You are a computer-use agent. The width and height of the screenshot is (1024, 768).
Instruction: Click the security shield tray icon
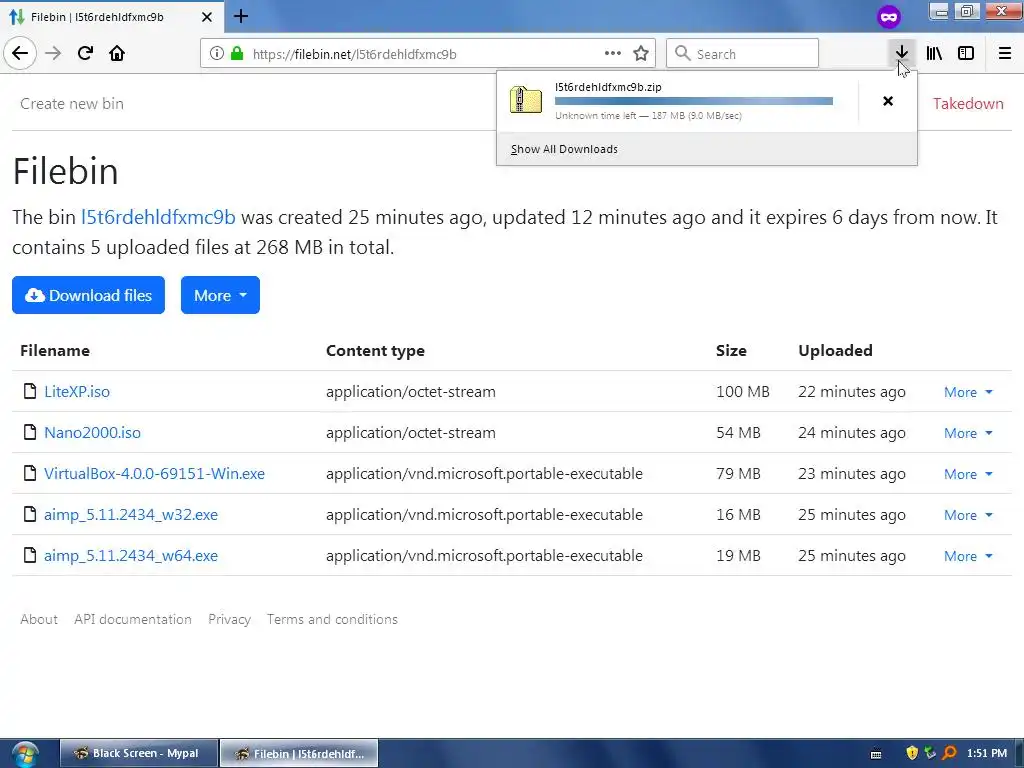point(912,753)
